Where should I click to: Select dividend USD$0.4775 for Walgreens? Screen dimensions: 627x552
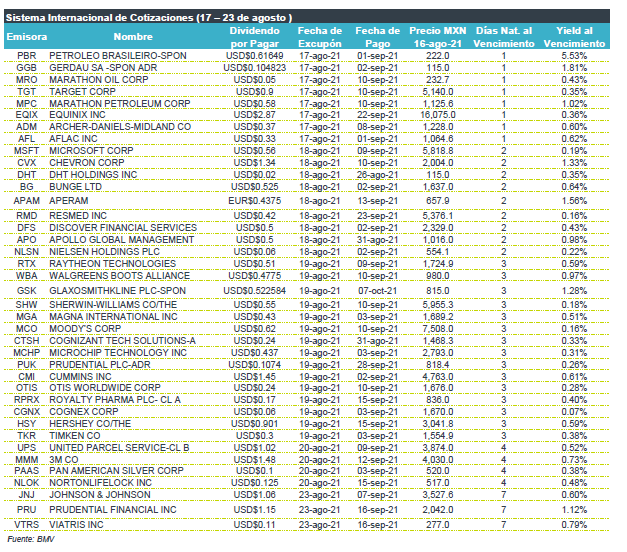point(255,276)
